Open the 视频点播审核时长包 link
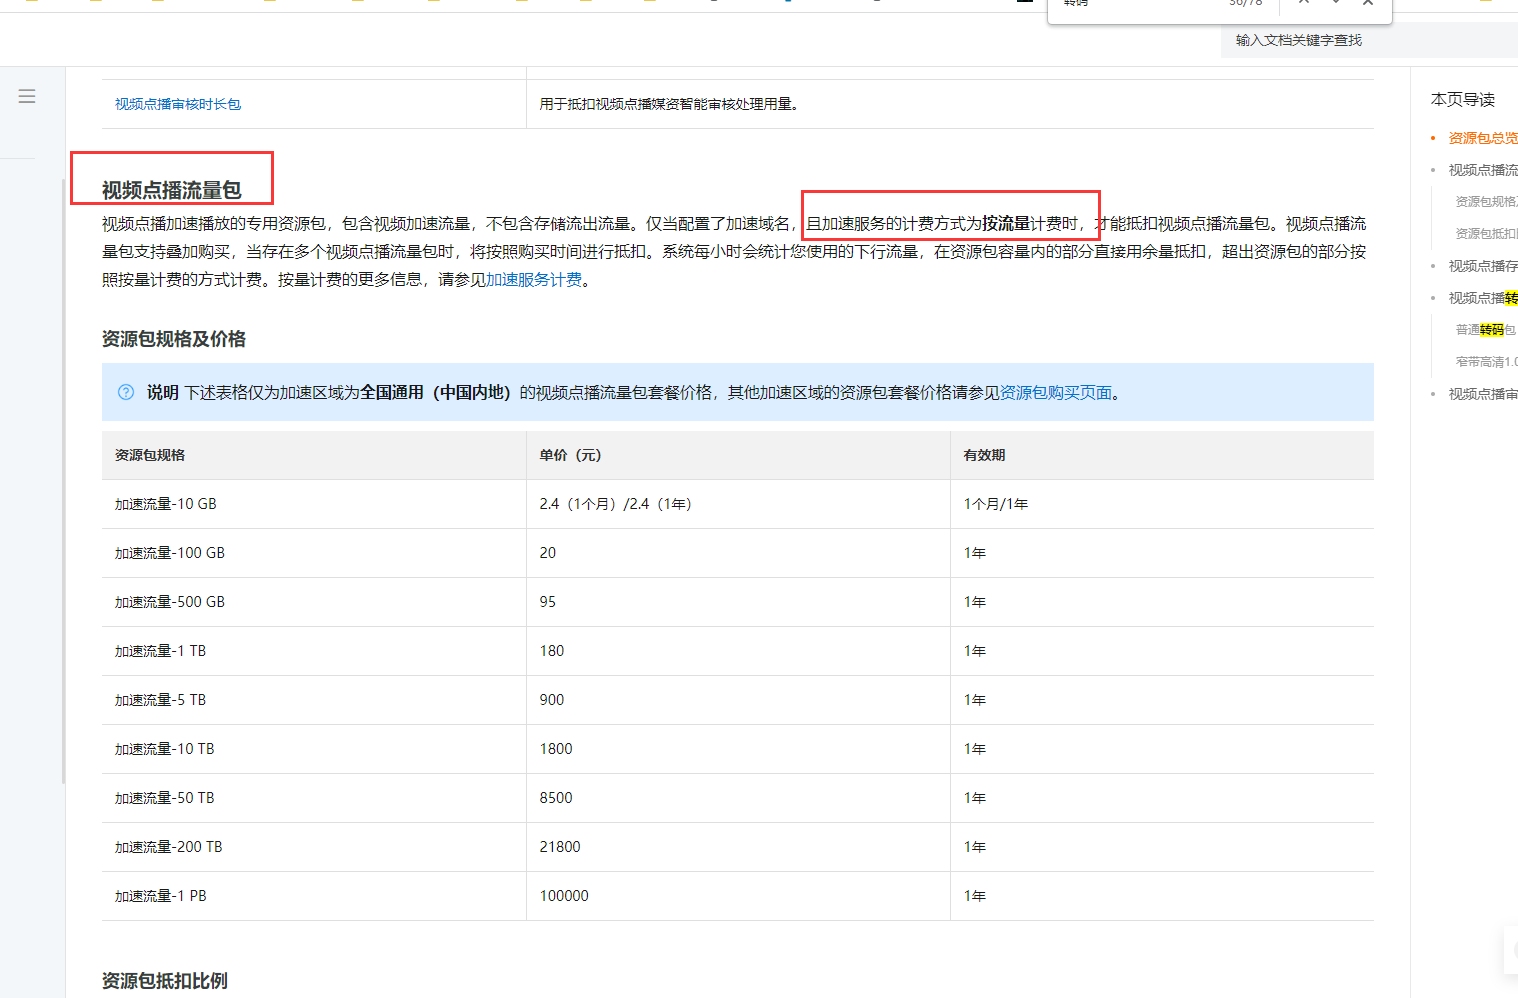1518x998 pixels. 178,104
